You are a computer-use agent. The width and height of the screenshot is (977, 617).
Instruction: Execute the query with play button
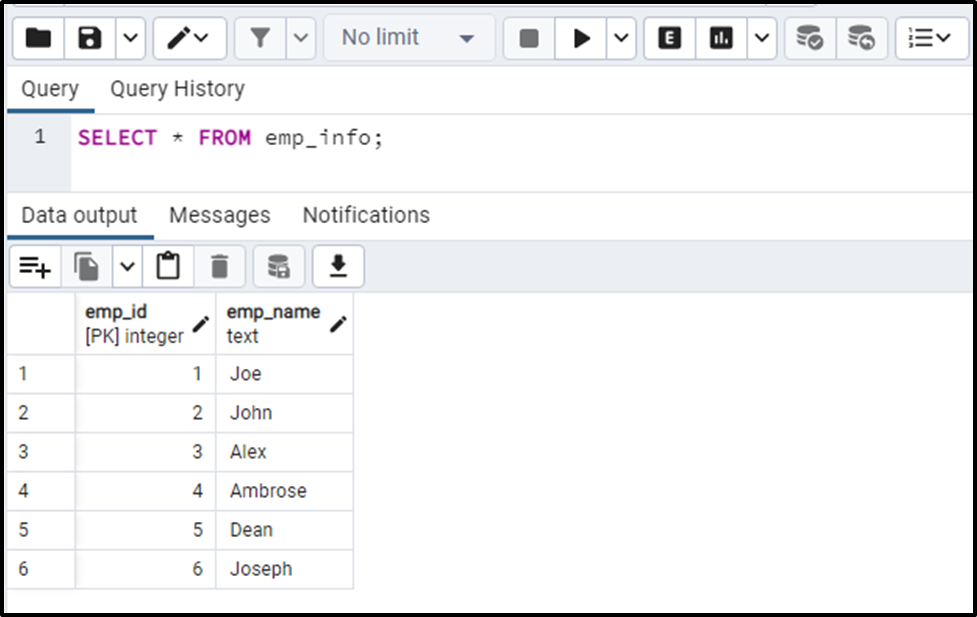click(581, 38)
